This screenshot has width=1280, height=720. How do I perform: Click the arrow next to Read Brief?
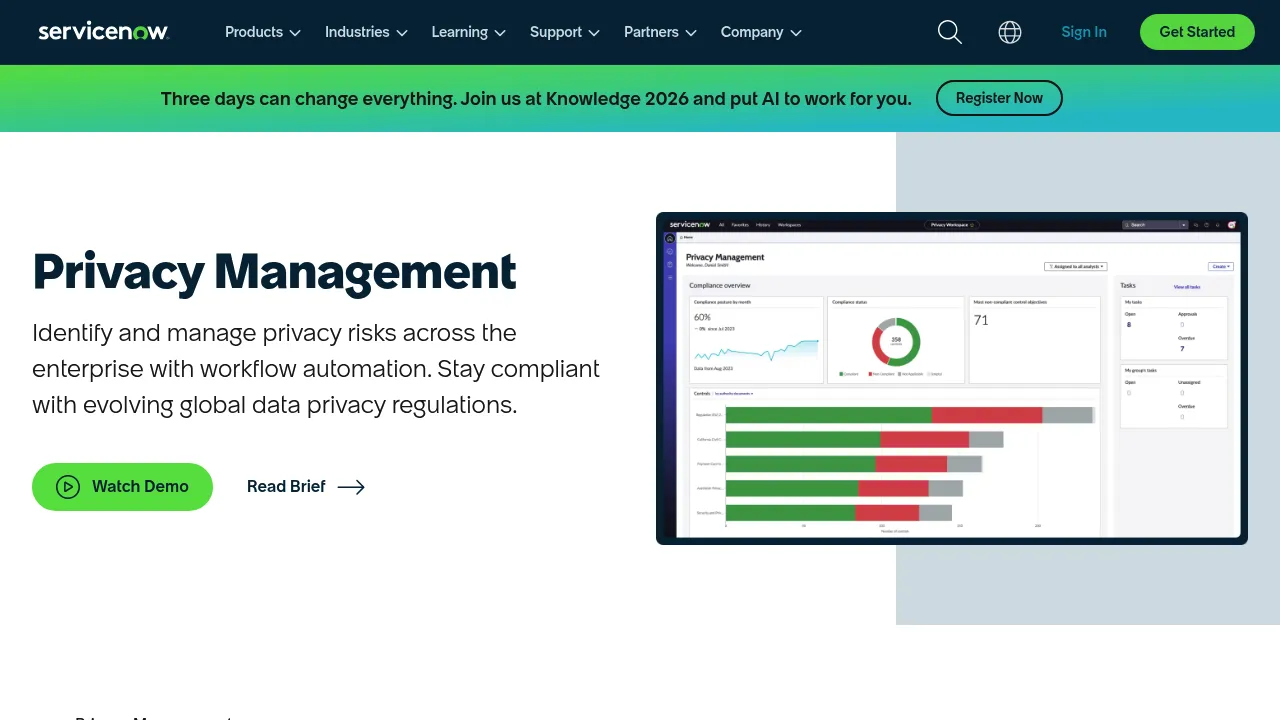(351, 487)
